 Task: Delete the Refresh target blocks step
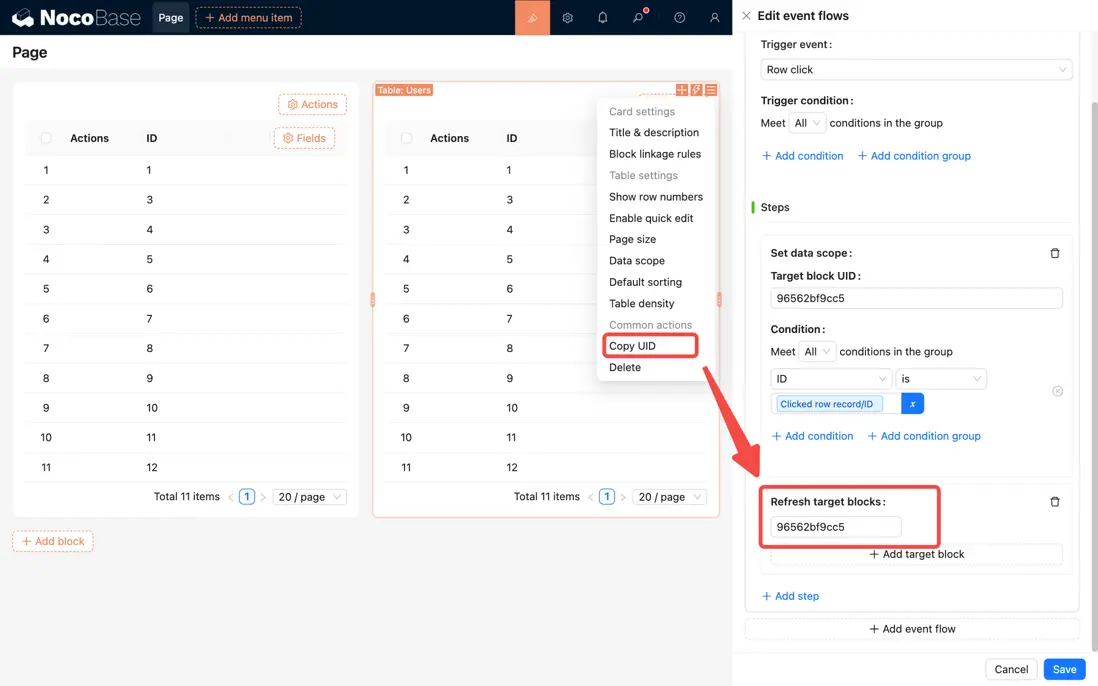point(1055,501)
